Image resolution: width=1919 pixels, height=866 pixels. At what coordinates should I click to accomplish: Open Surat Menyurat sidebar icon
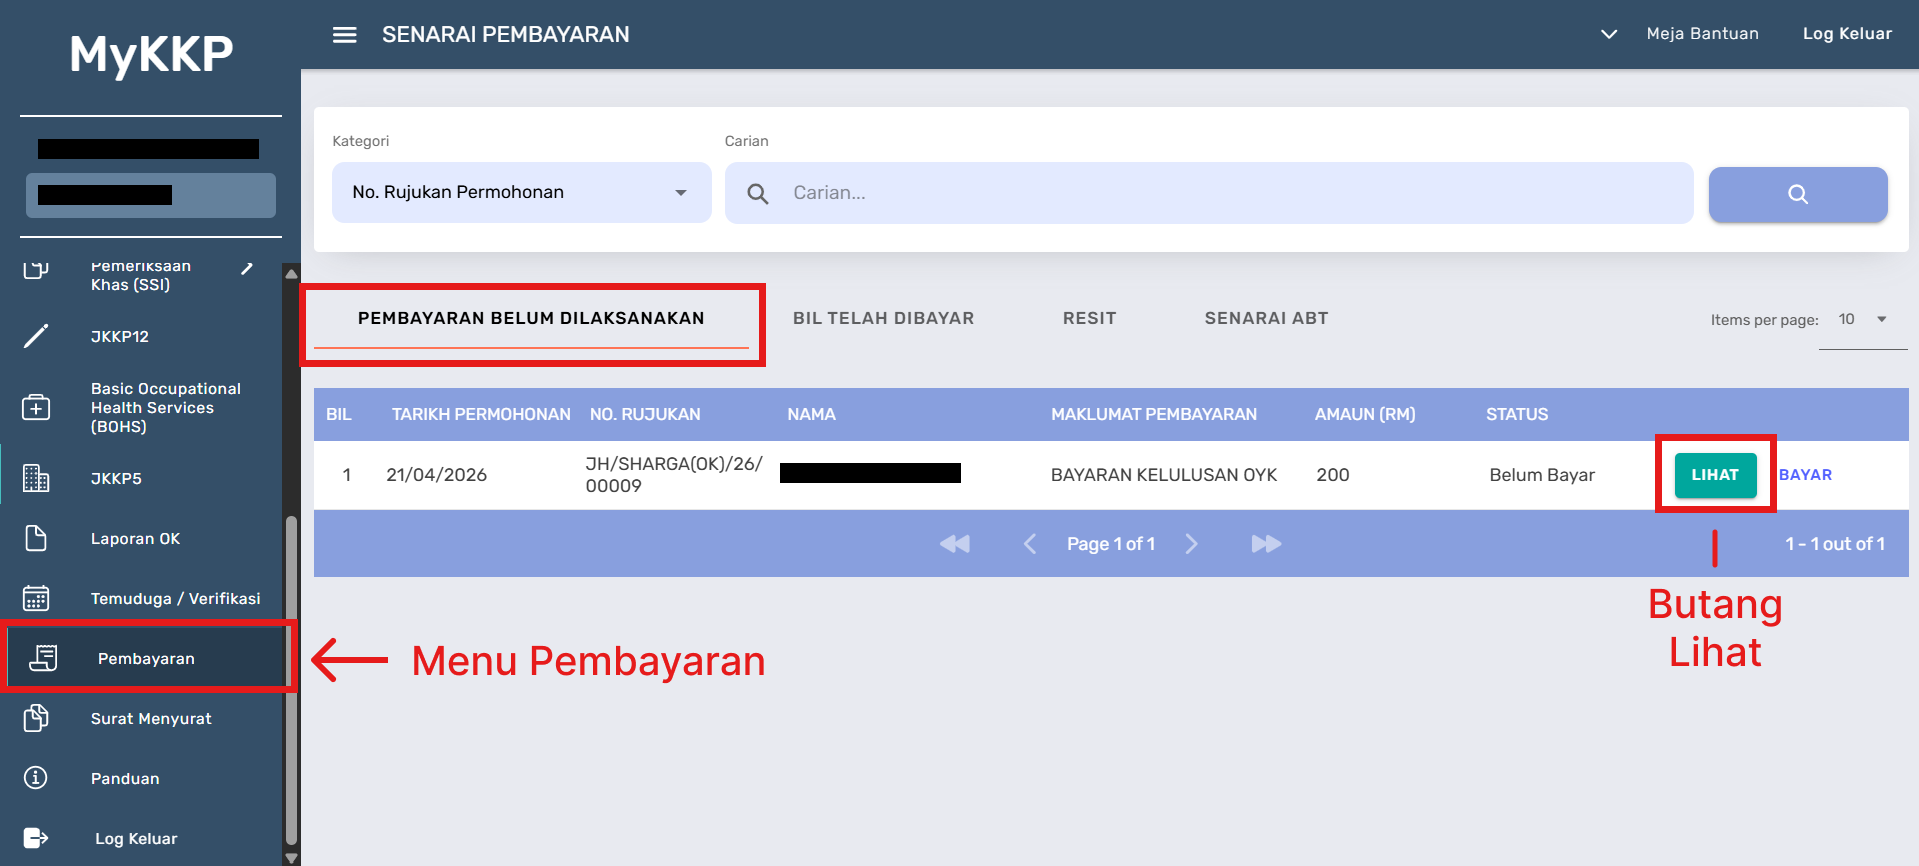click(x=36, y=718)
